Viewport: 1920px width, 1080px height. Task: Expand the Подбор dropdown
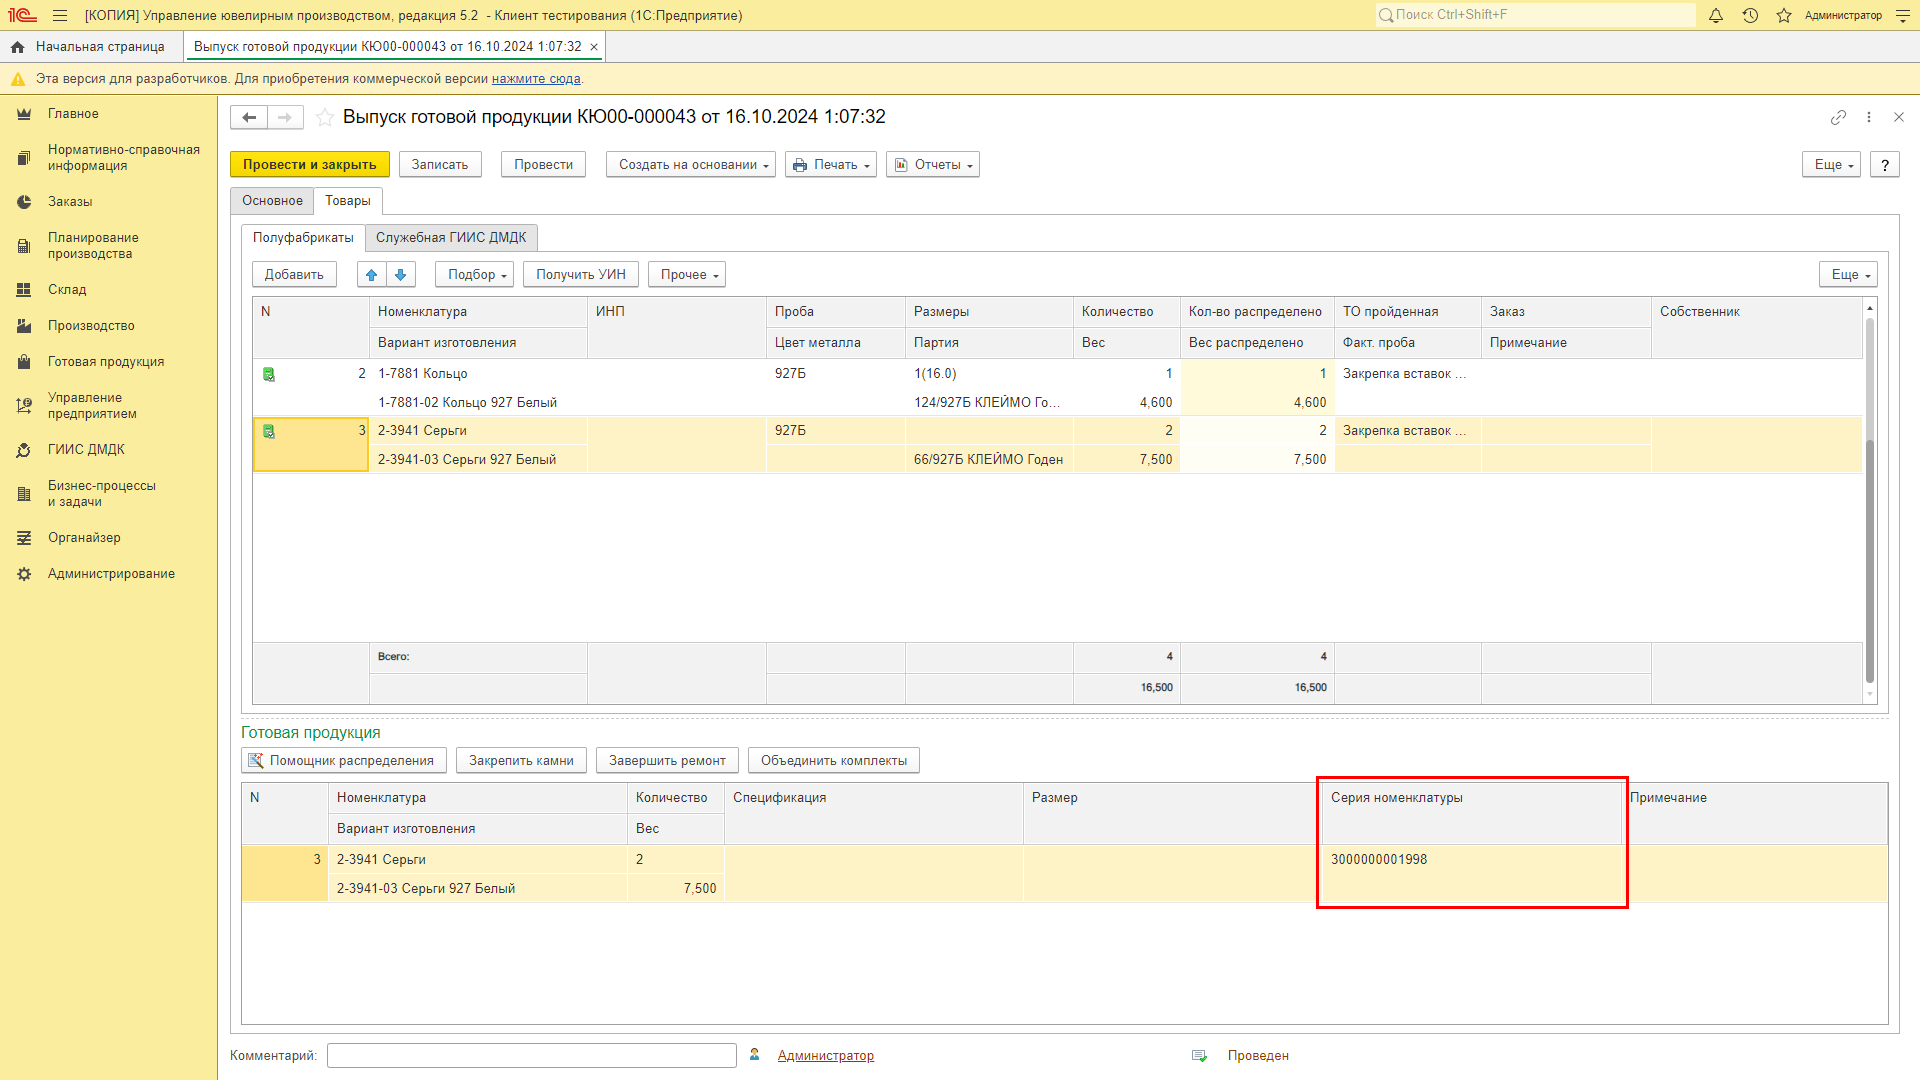pos(475,274)
